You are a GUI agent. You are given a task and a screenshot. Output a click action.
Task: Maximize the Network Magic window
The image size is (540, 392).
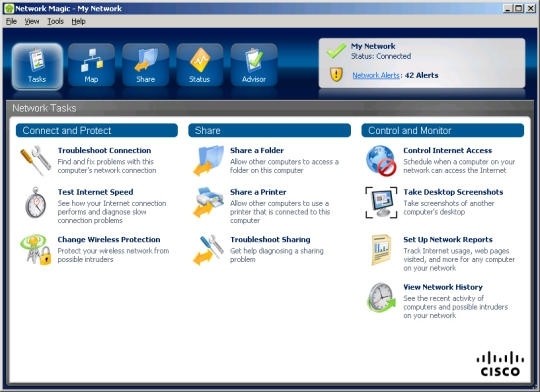coord(519,9)
